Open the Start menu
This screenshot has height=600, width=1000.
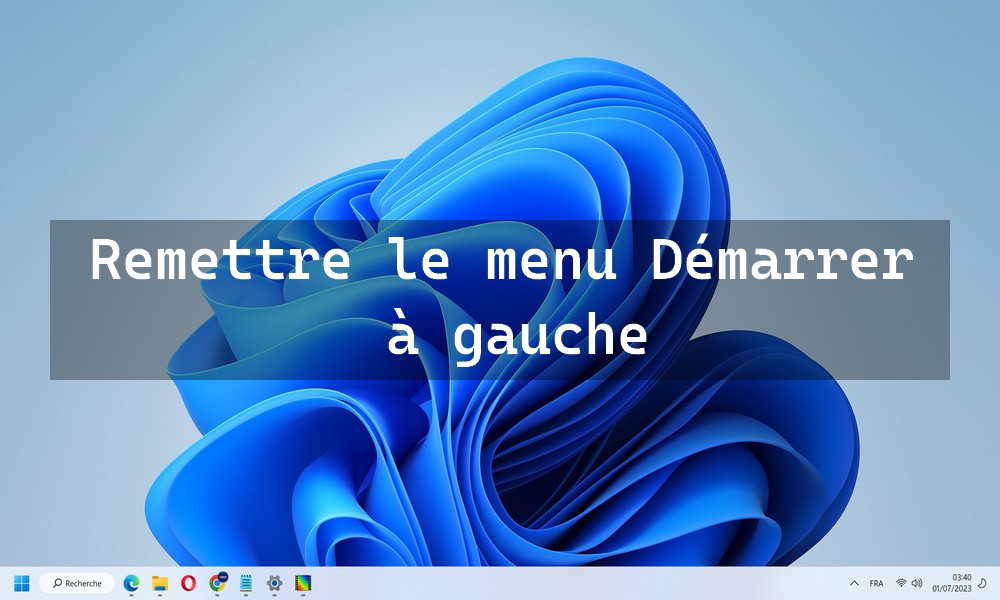click(21, 583)
